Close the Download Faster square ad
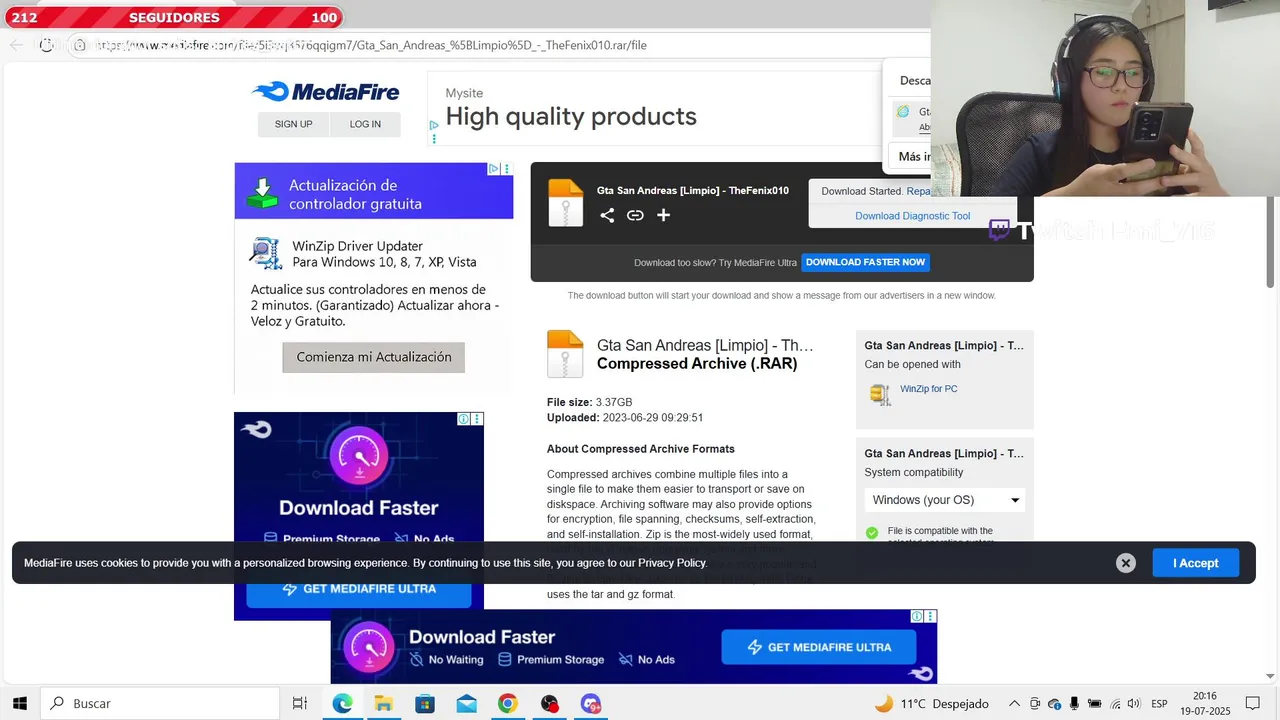 click(477, 419)
